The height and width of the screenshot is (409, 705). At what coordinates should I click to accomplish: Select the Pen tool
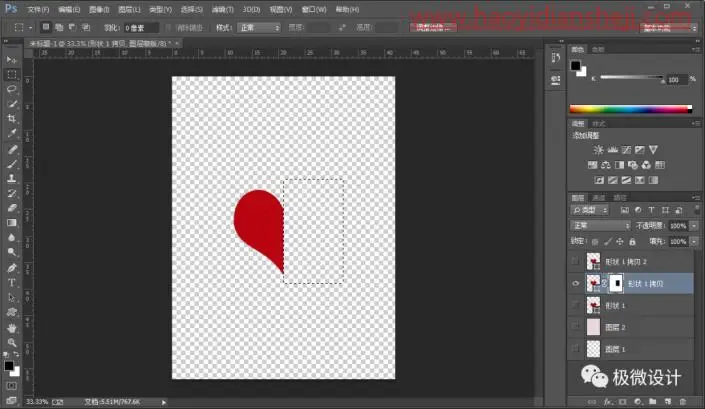pos(12,268)
